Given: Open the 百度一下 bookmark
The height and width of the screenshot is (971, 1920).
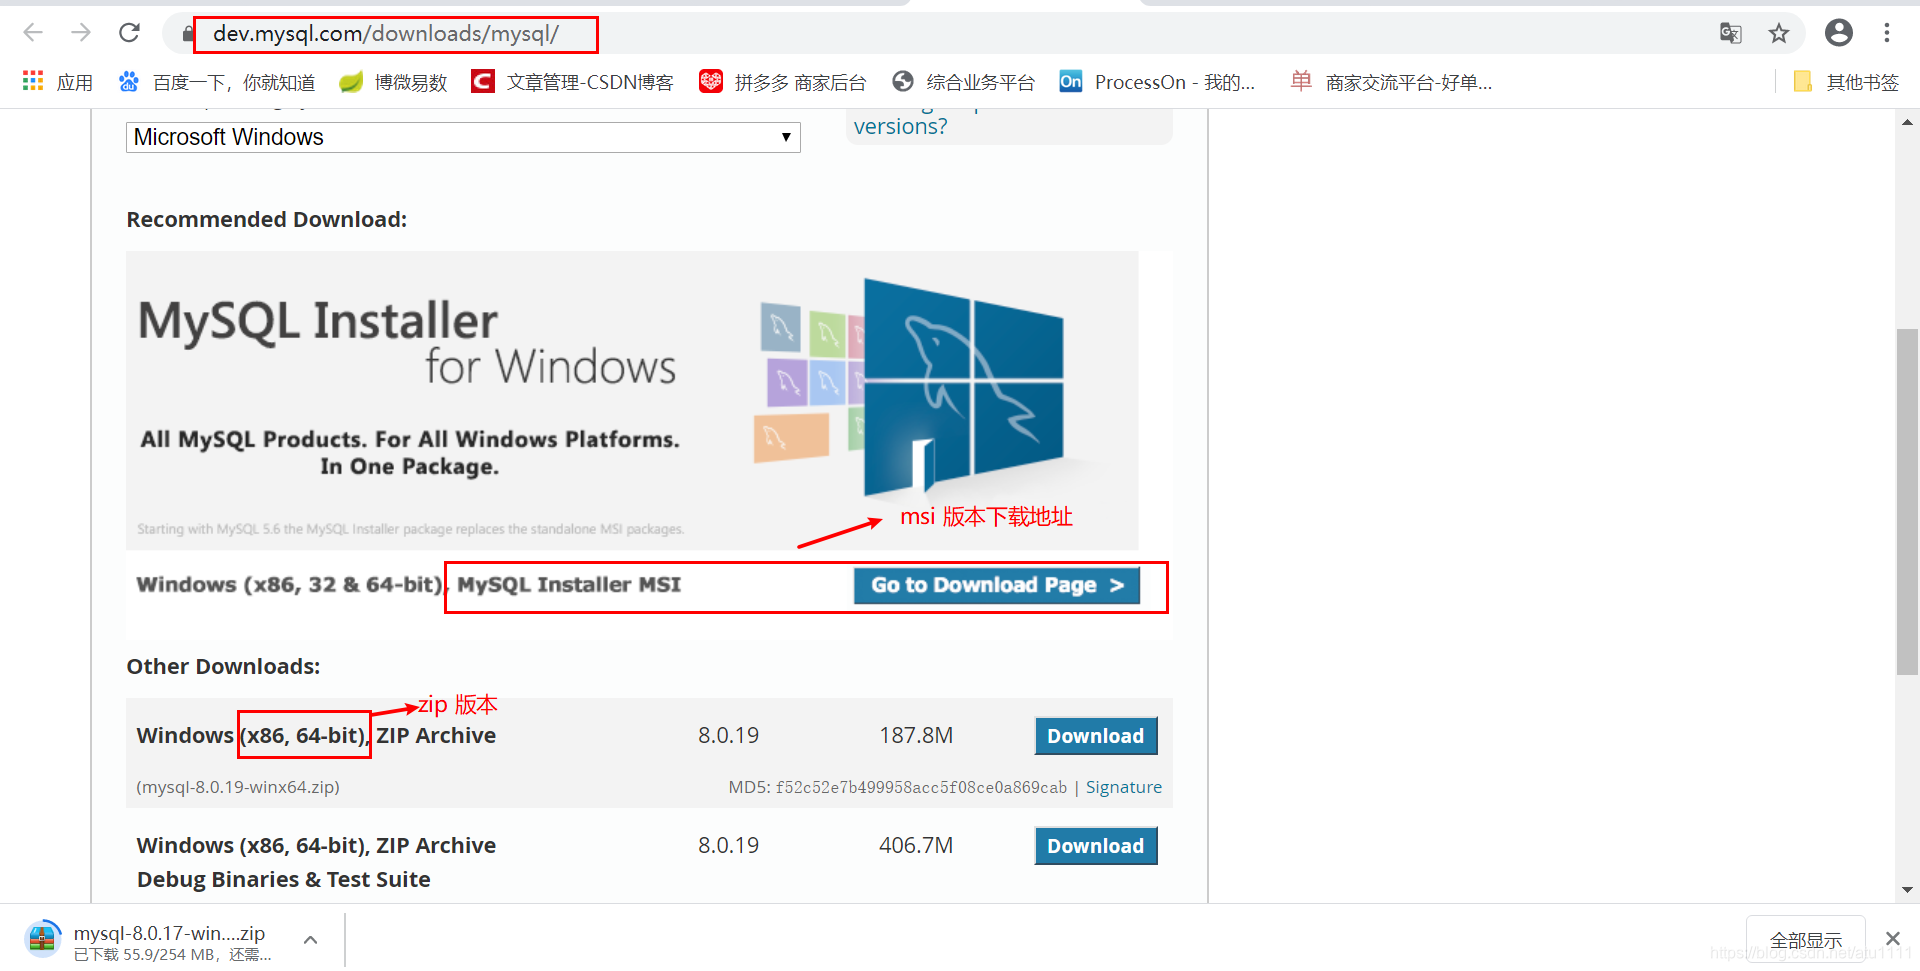Looking at the screenshot, I should pyautogui.click(x=216, y=82).
